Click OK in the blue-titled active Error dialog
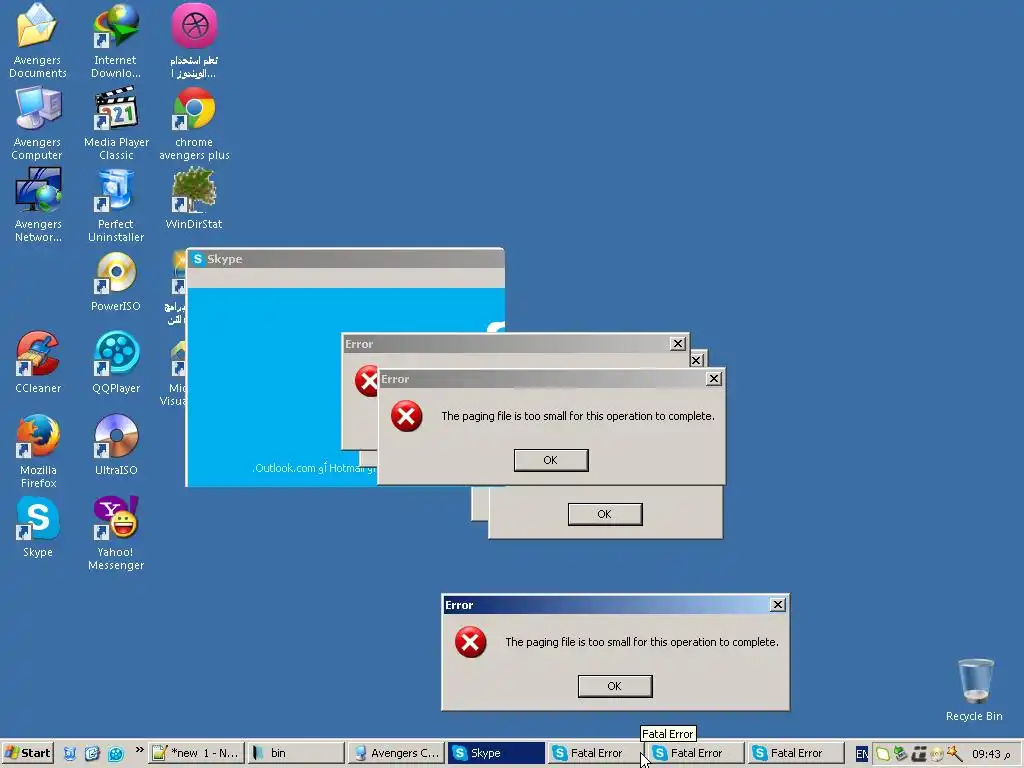1024x768 pixels. pyautogui.click(x=615, y=686)
